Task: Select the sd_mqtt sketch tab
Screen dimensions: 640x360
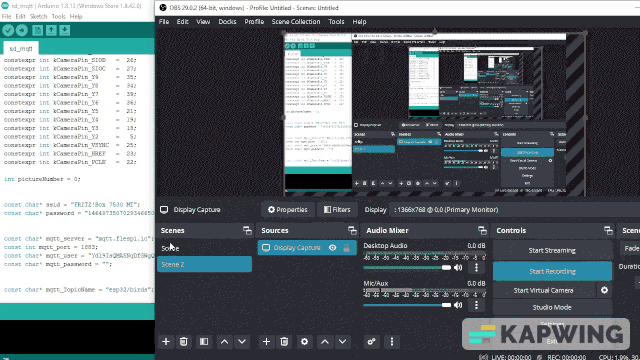Action: click(x=21, y=49)
